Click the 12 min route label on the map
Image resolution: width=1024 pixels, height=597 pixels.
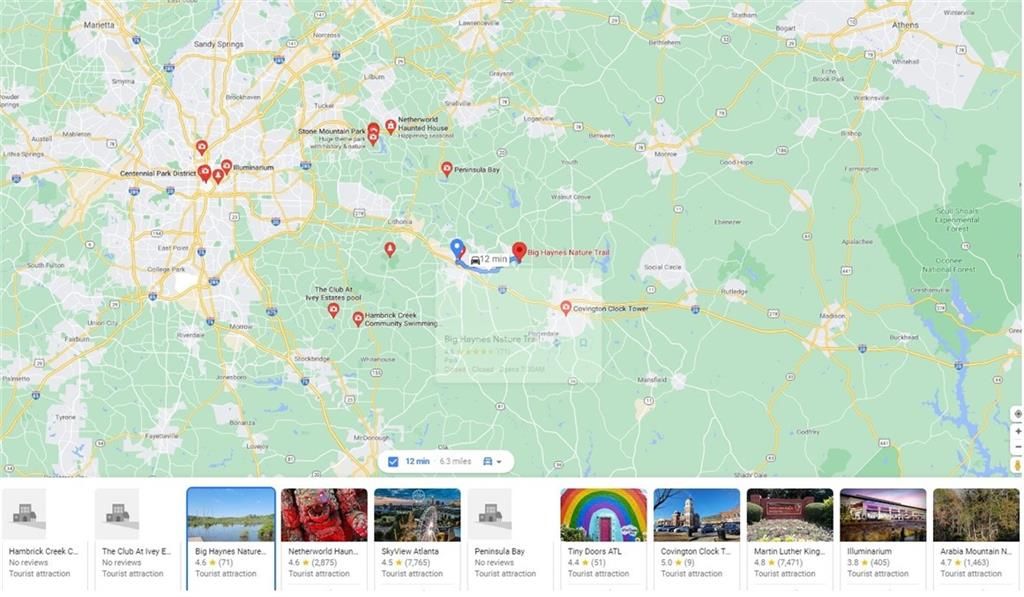point(489,259)
